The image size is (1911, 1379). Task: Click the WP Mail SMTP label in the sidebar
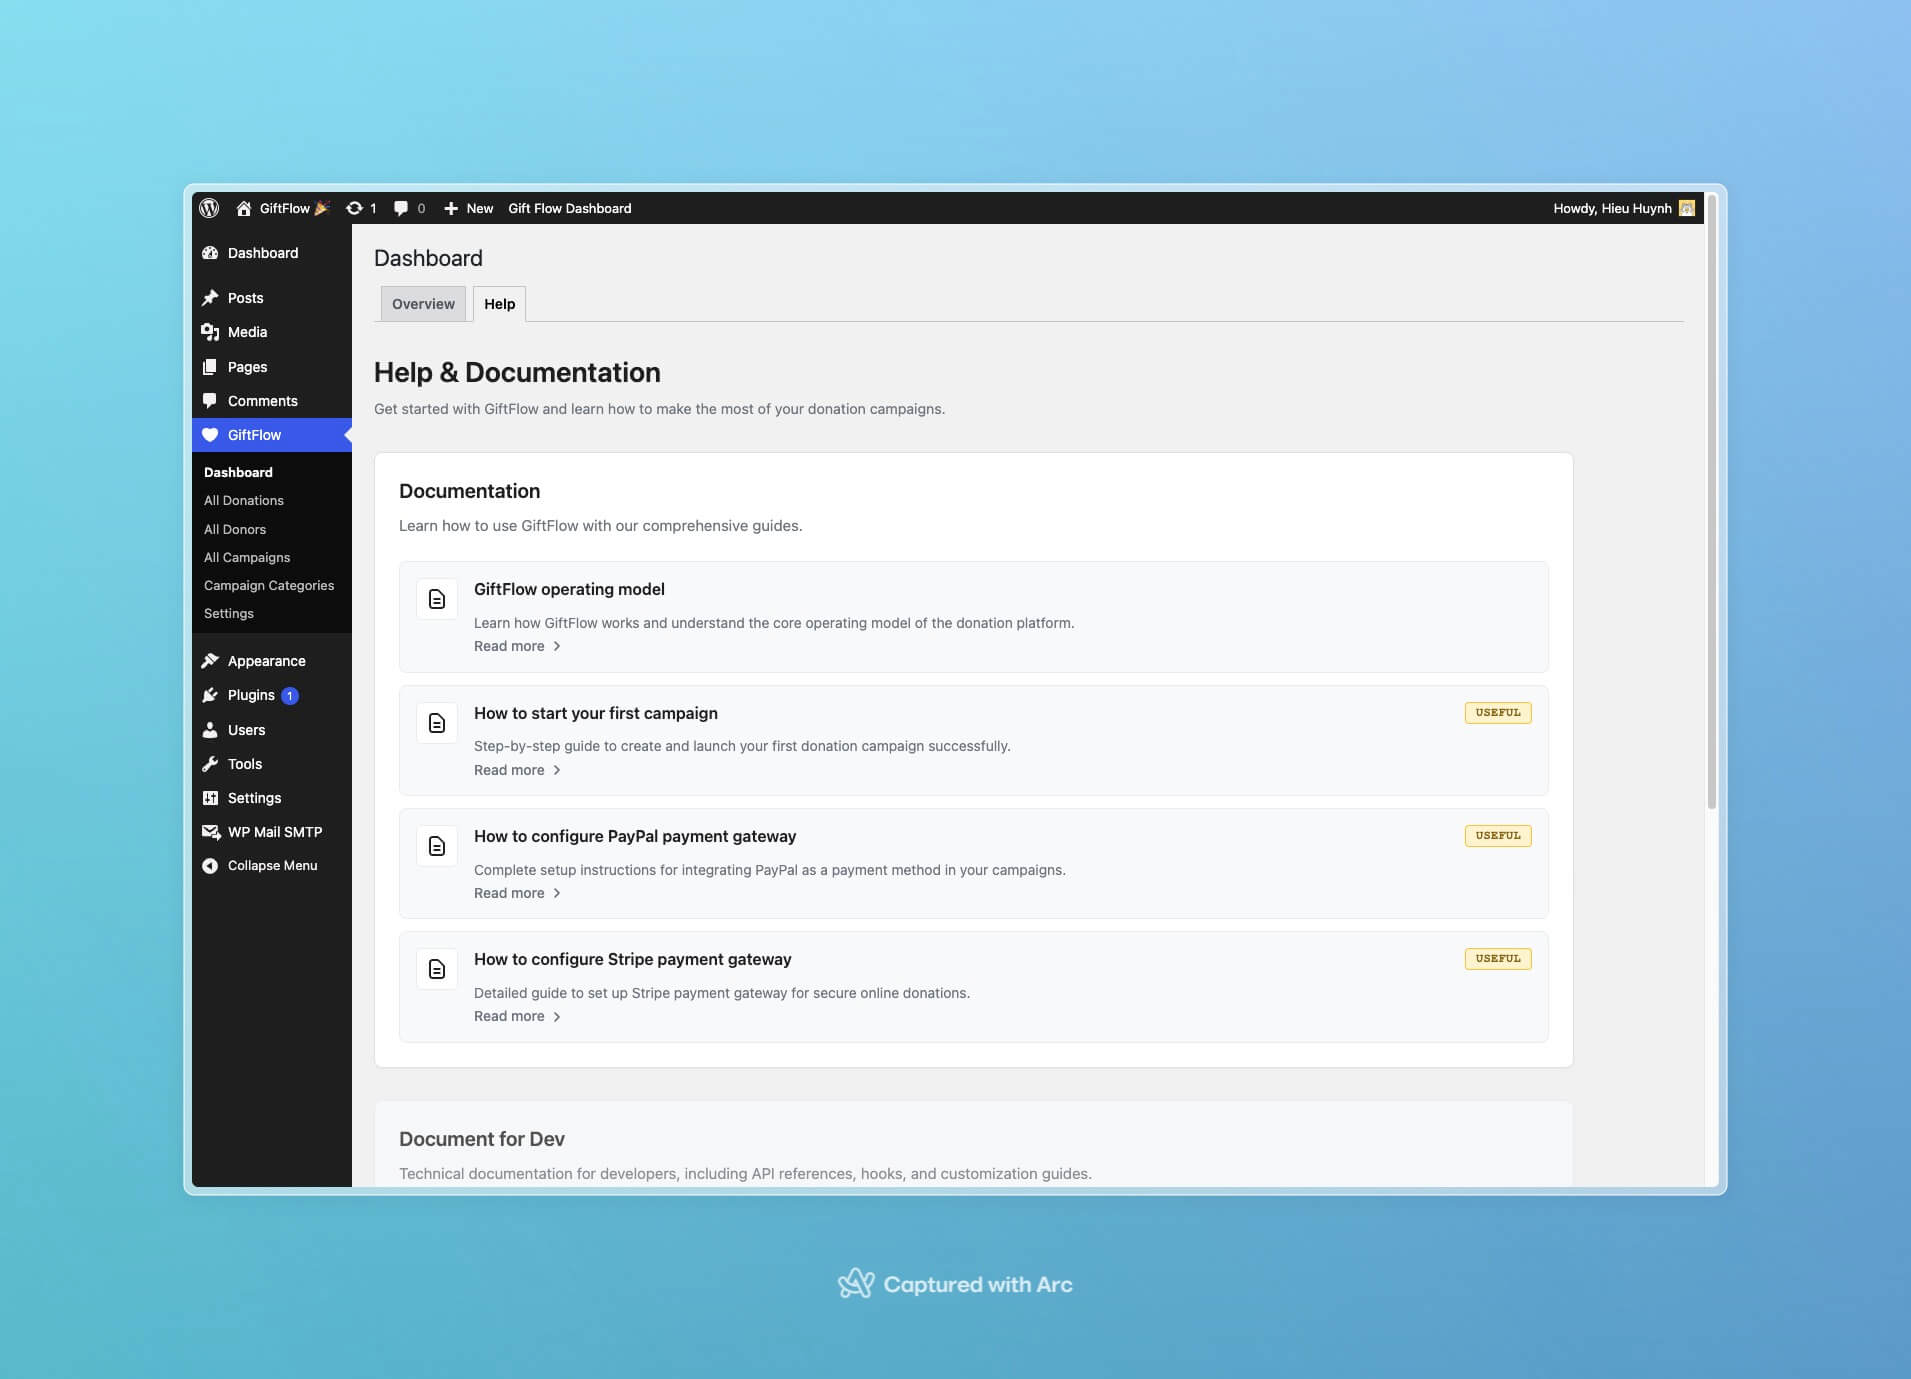pos(275,832)
